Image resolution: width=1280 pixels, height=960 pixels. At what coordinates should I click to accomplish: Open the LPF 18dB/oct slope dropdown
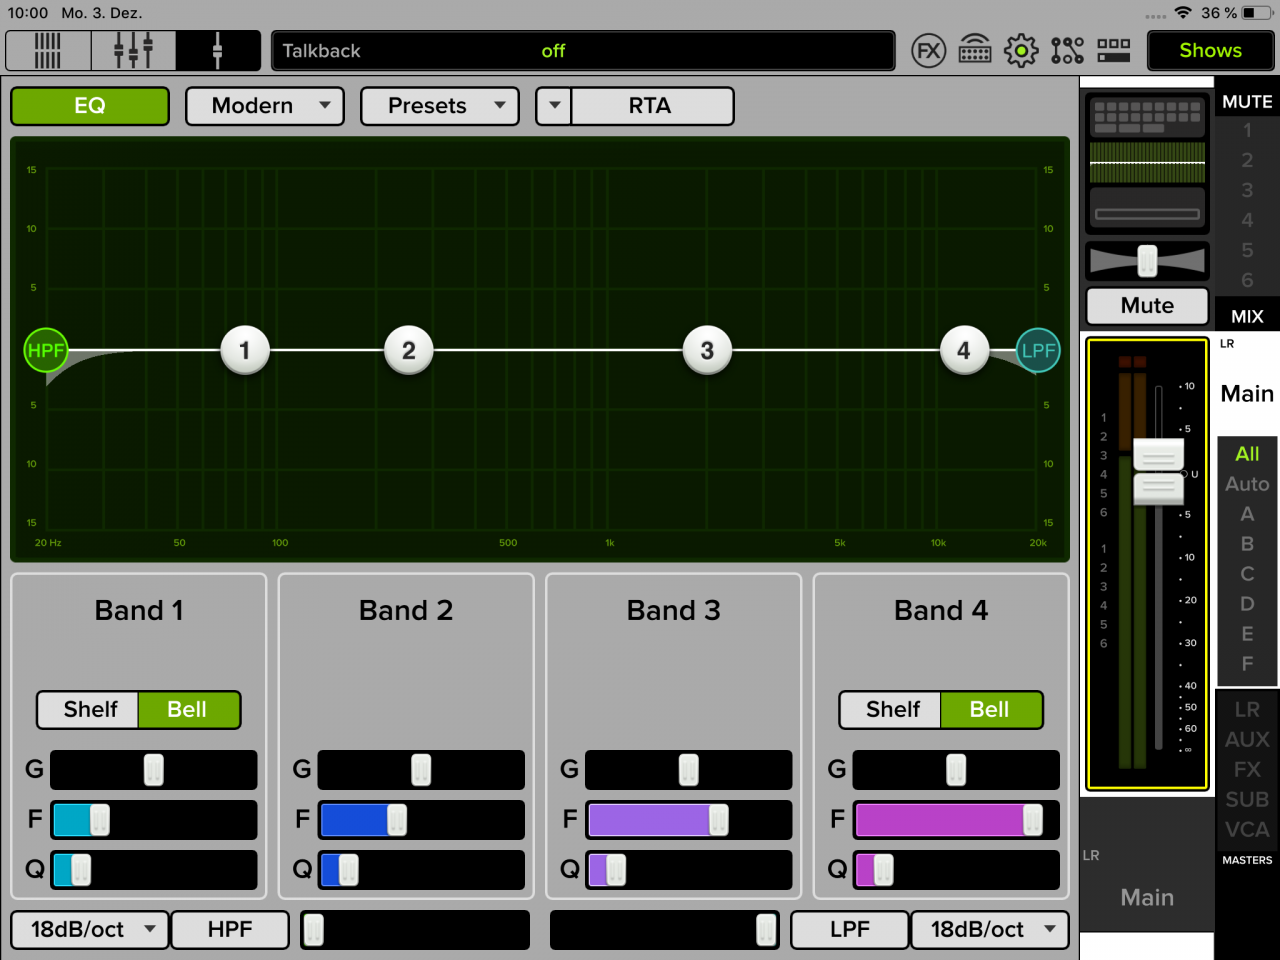tap(989, 930)
